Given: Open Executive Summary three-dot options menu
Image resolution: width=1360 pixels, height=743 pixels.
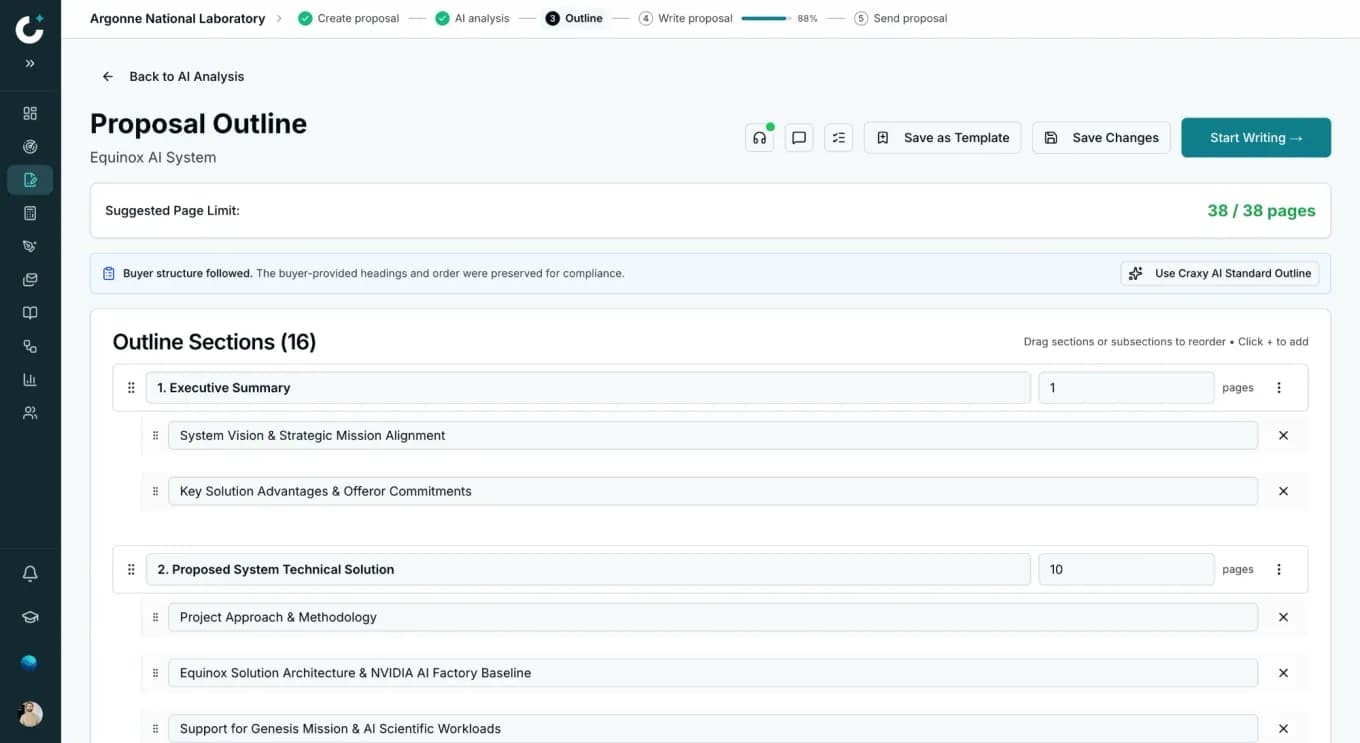Looking at the screenshot, I should tap(1279, 388).
